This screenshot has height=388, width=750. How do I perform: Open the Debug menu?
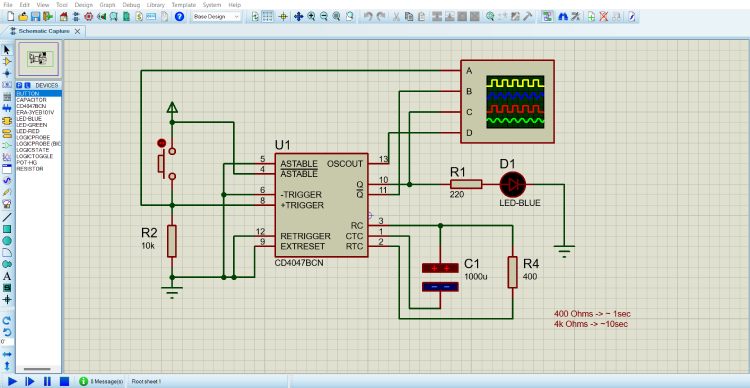pyautogui.click(x=131, y=4)
